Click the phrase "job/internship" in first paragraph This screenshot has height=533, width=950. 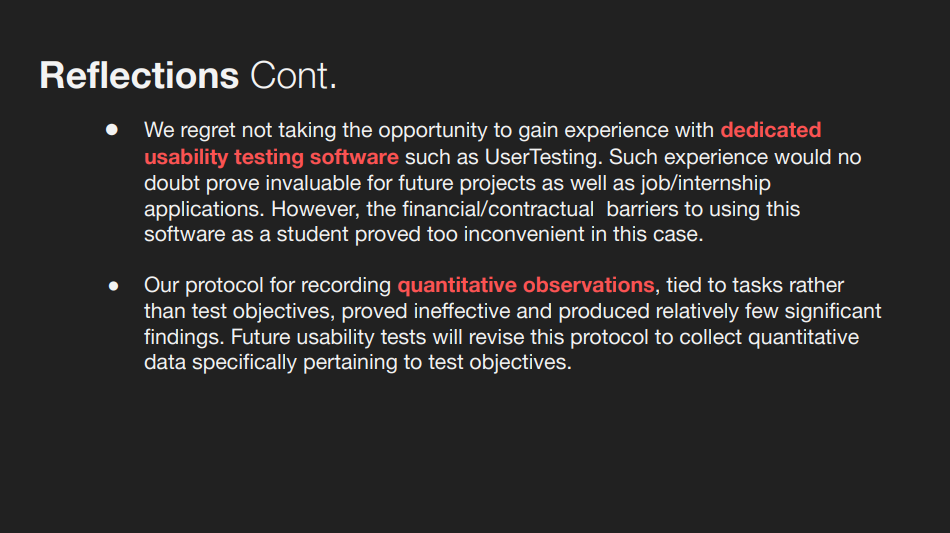pos(706,183)
